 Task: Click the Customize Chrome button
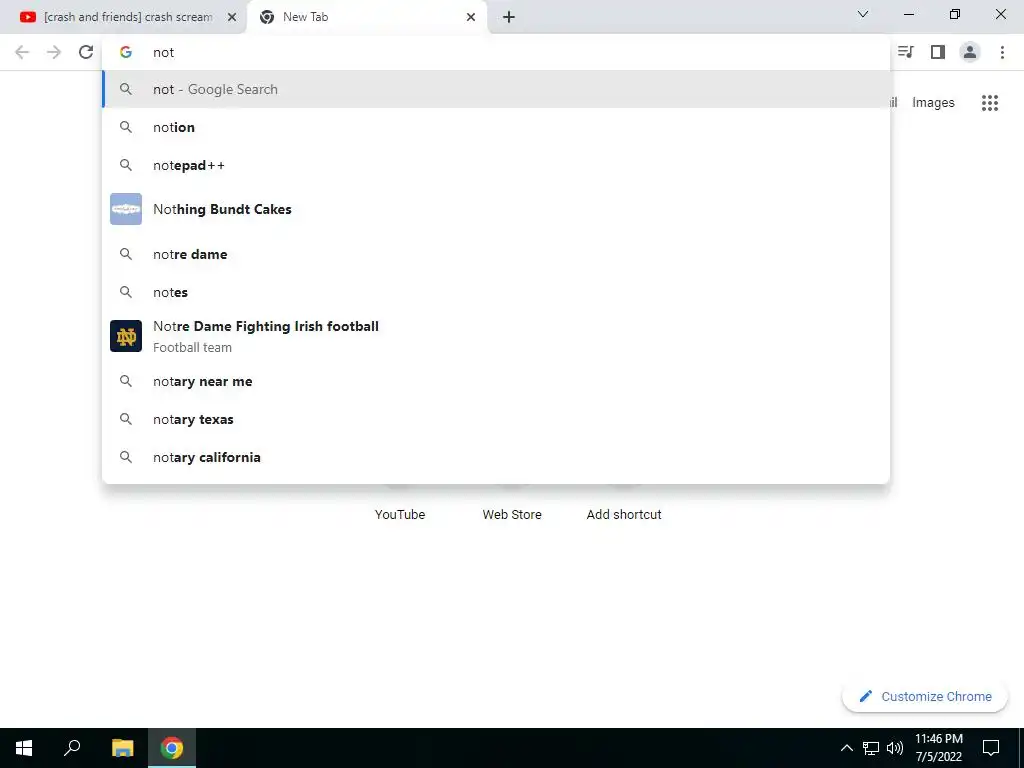click(x=925, y=696)
